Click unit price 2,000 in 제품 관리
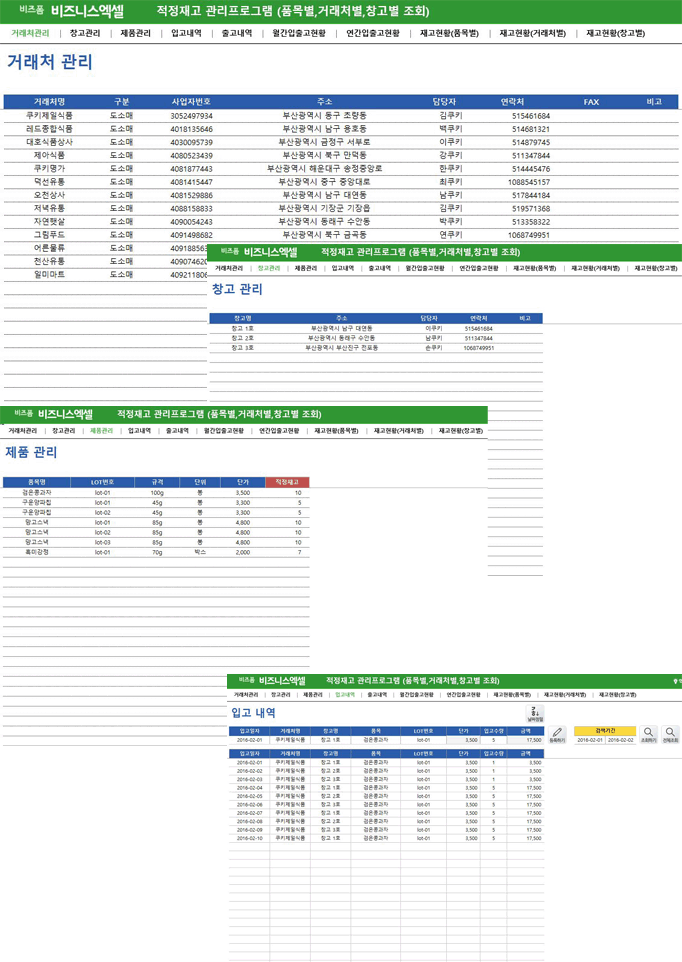682x962 pixels. (x=243, y=552)
